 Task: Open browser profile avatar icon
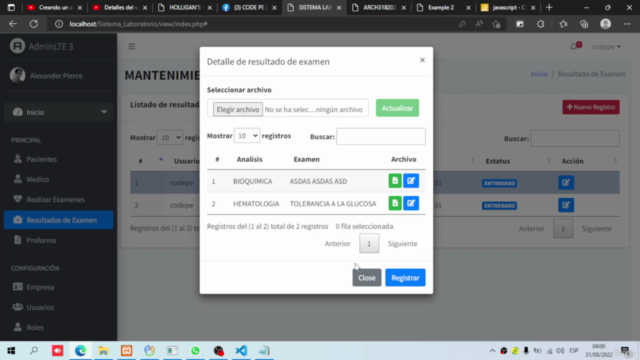tap(605, 24)
